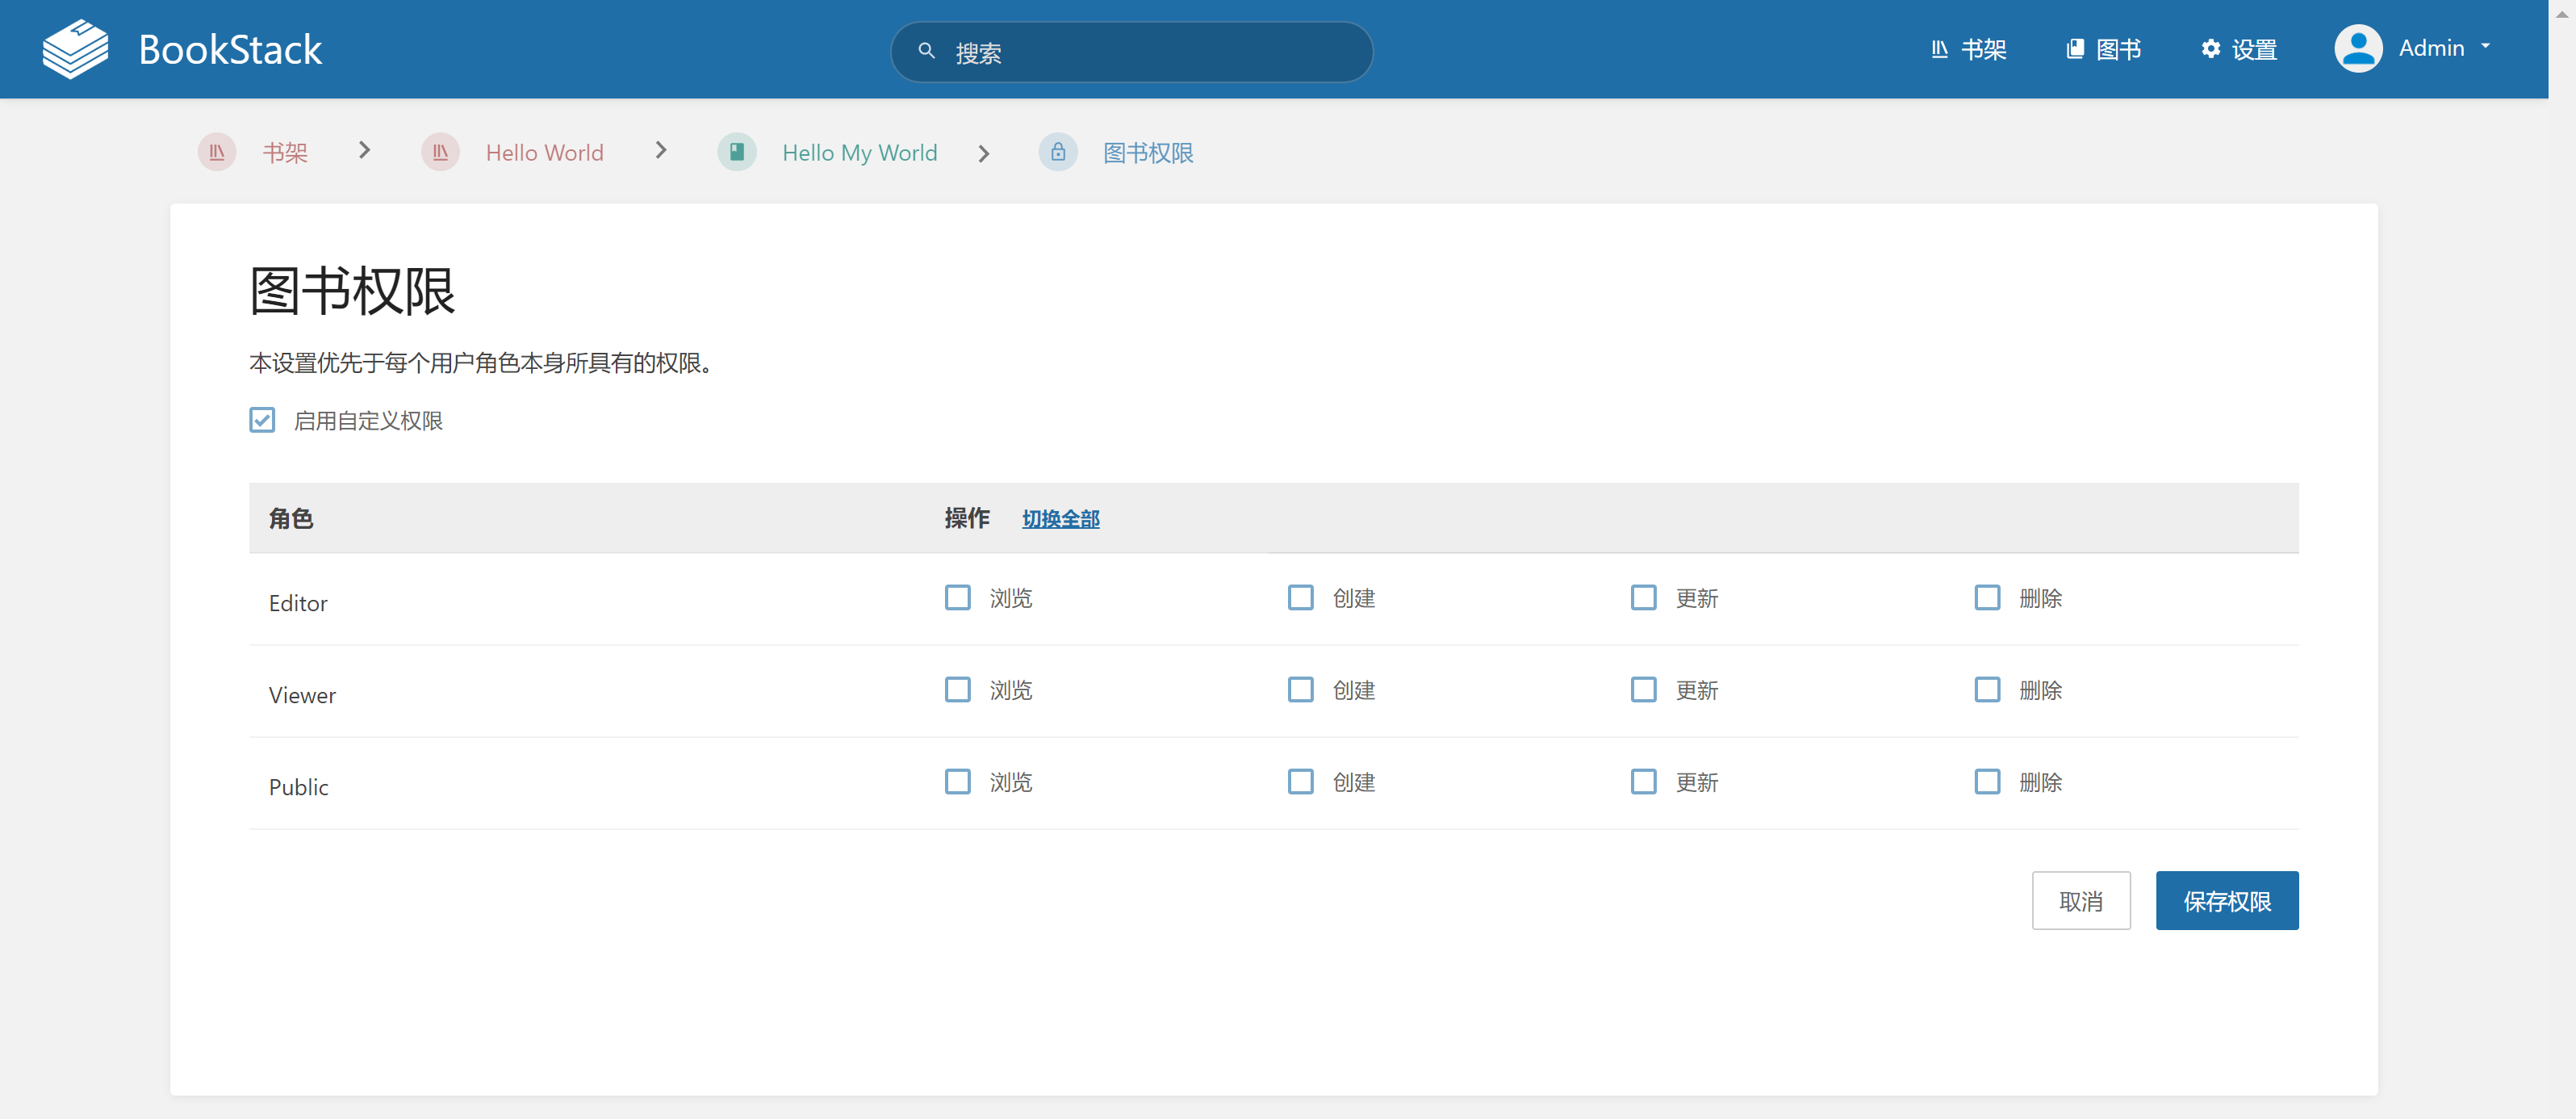Open the Admin account menu
2576x1119 pixels.
[2412, 48]
